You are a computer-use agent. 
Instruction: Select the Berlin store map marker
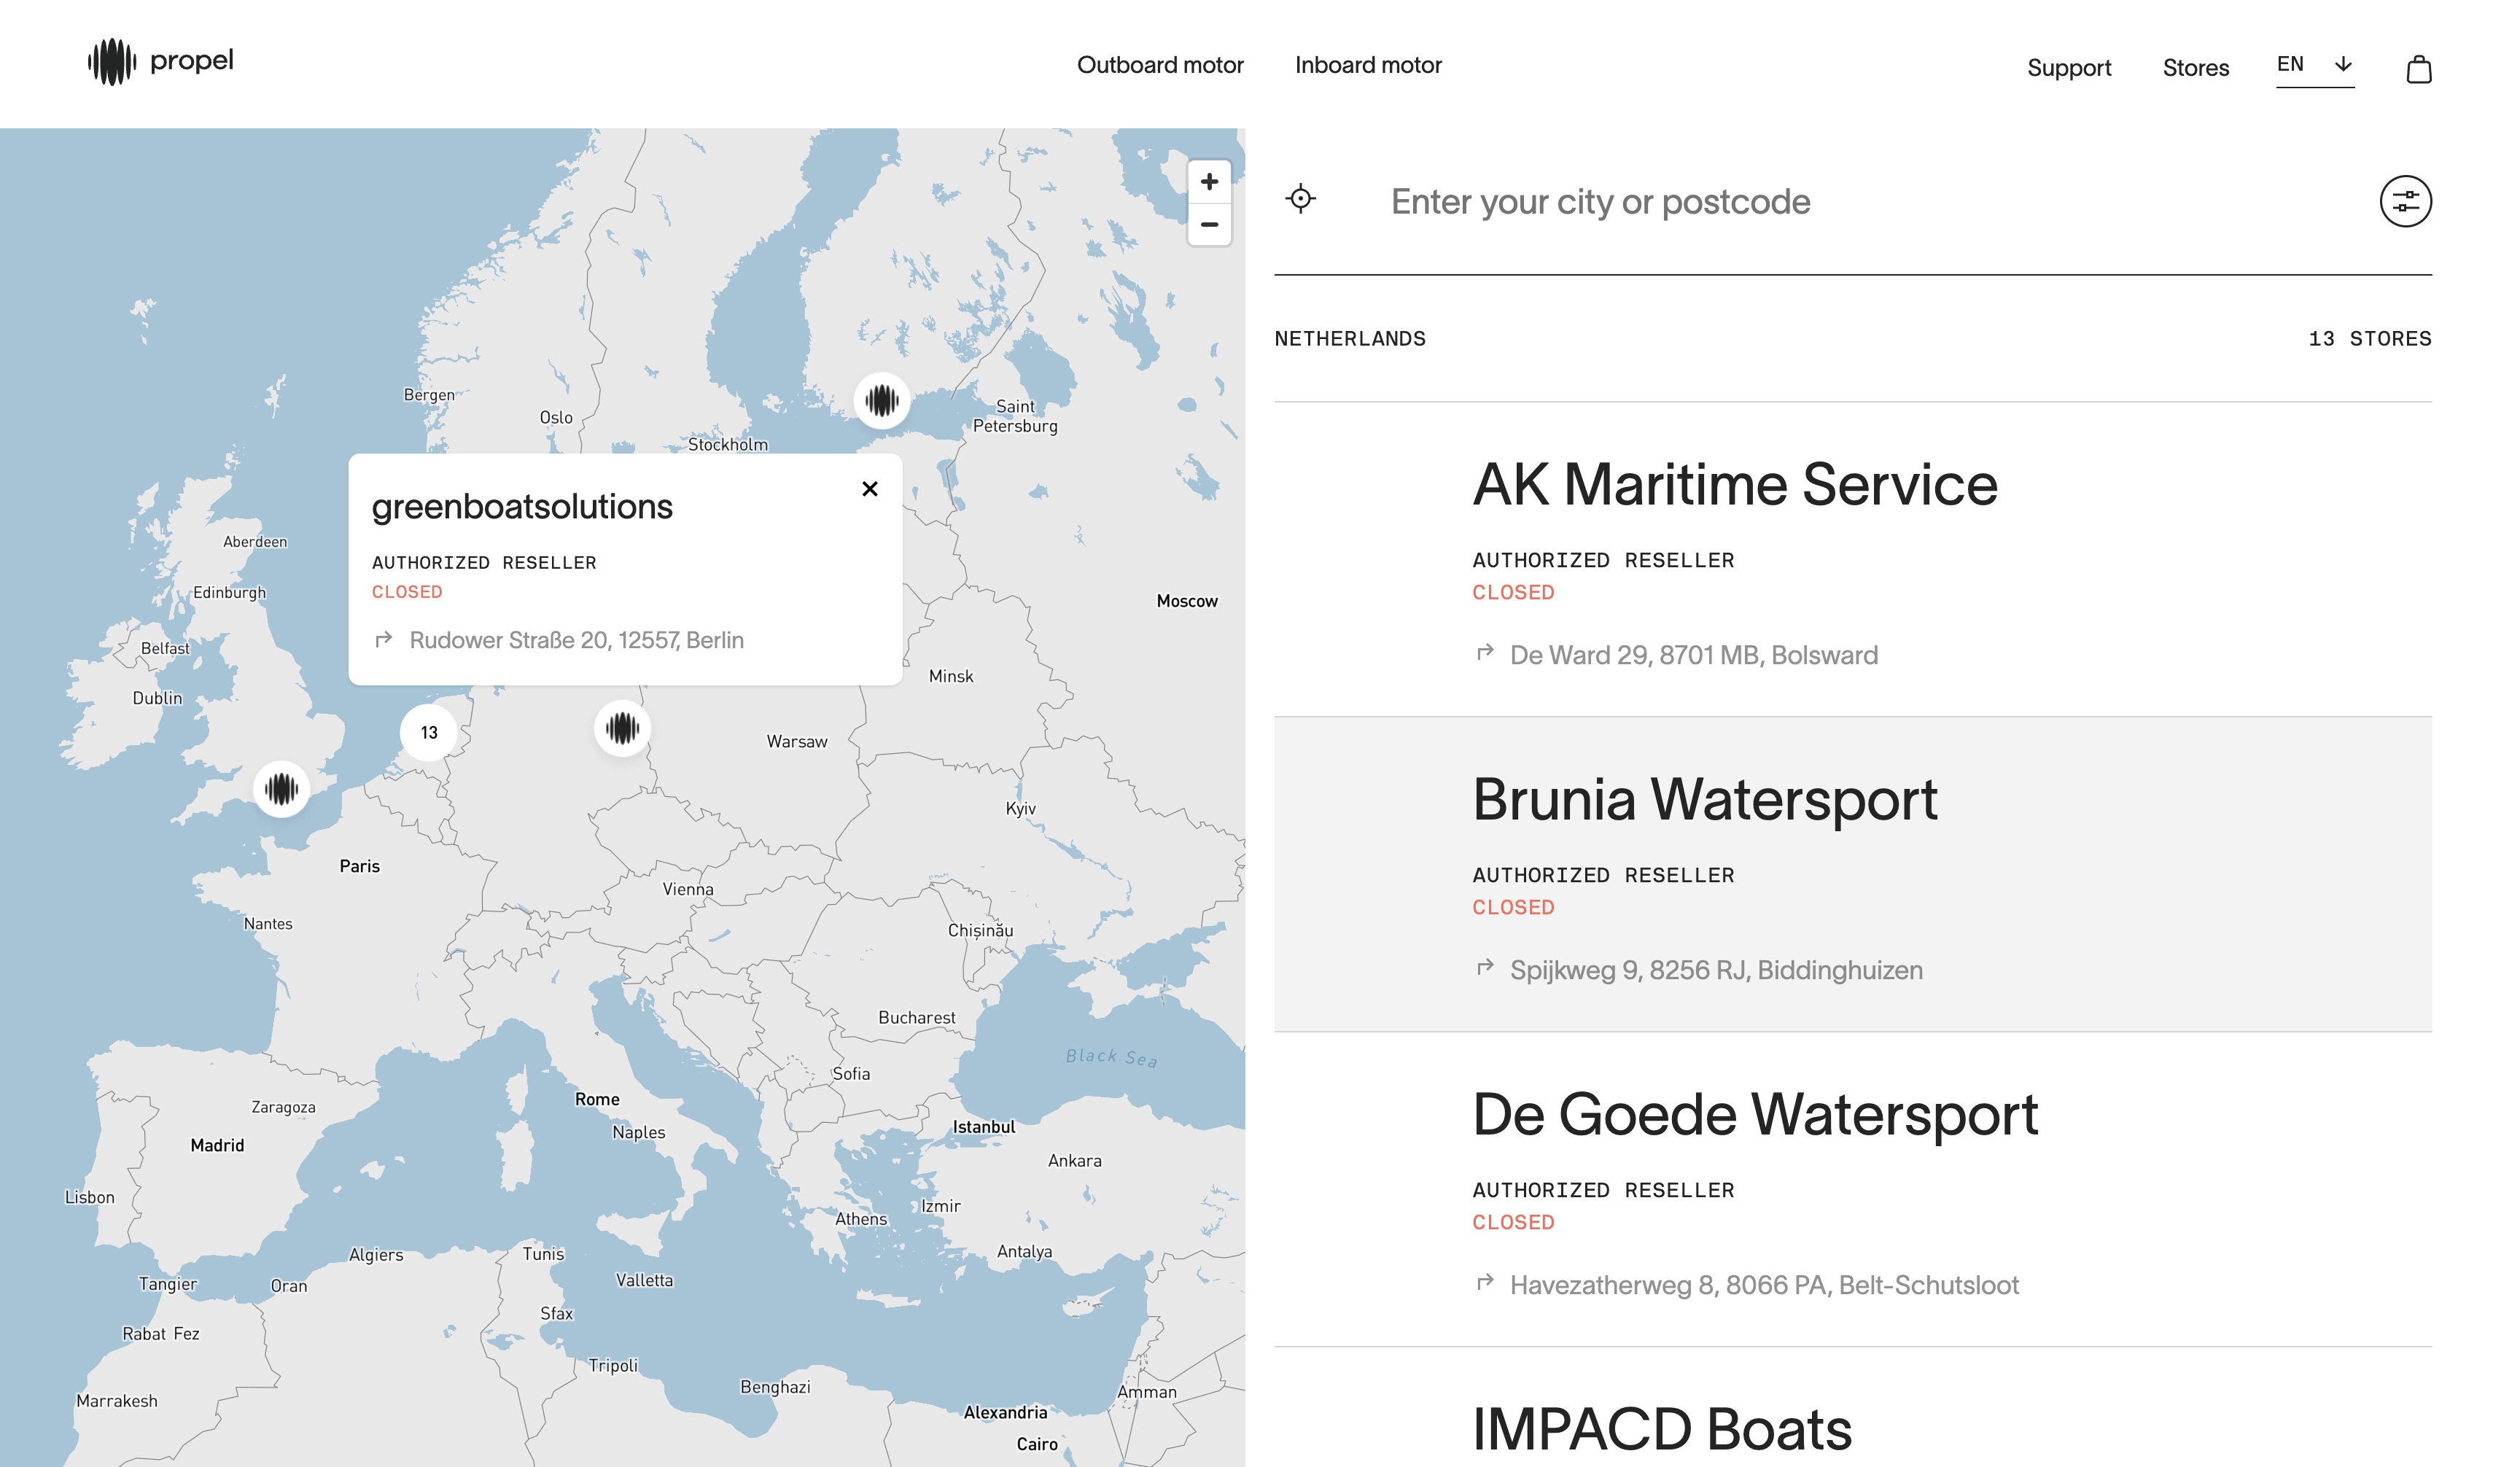(622, 728)
